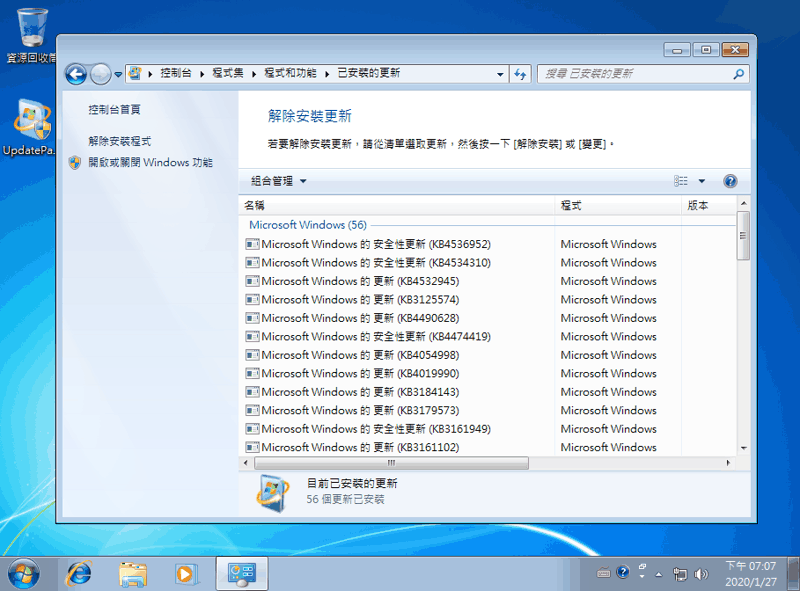Click the shield icon beside Windows 功能

click(x=75, y=163)
